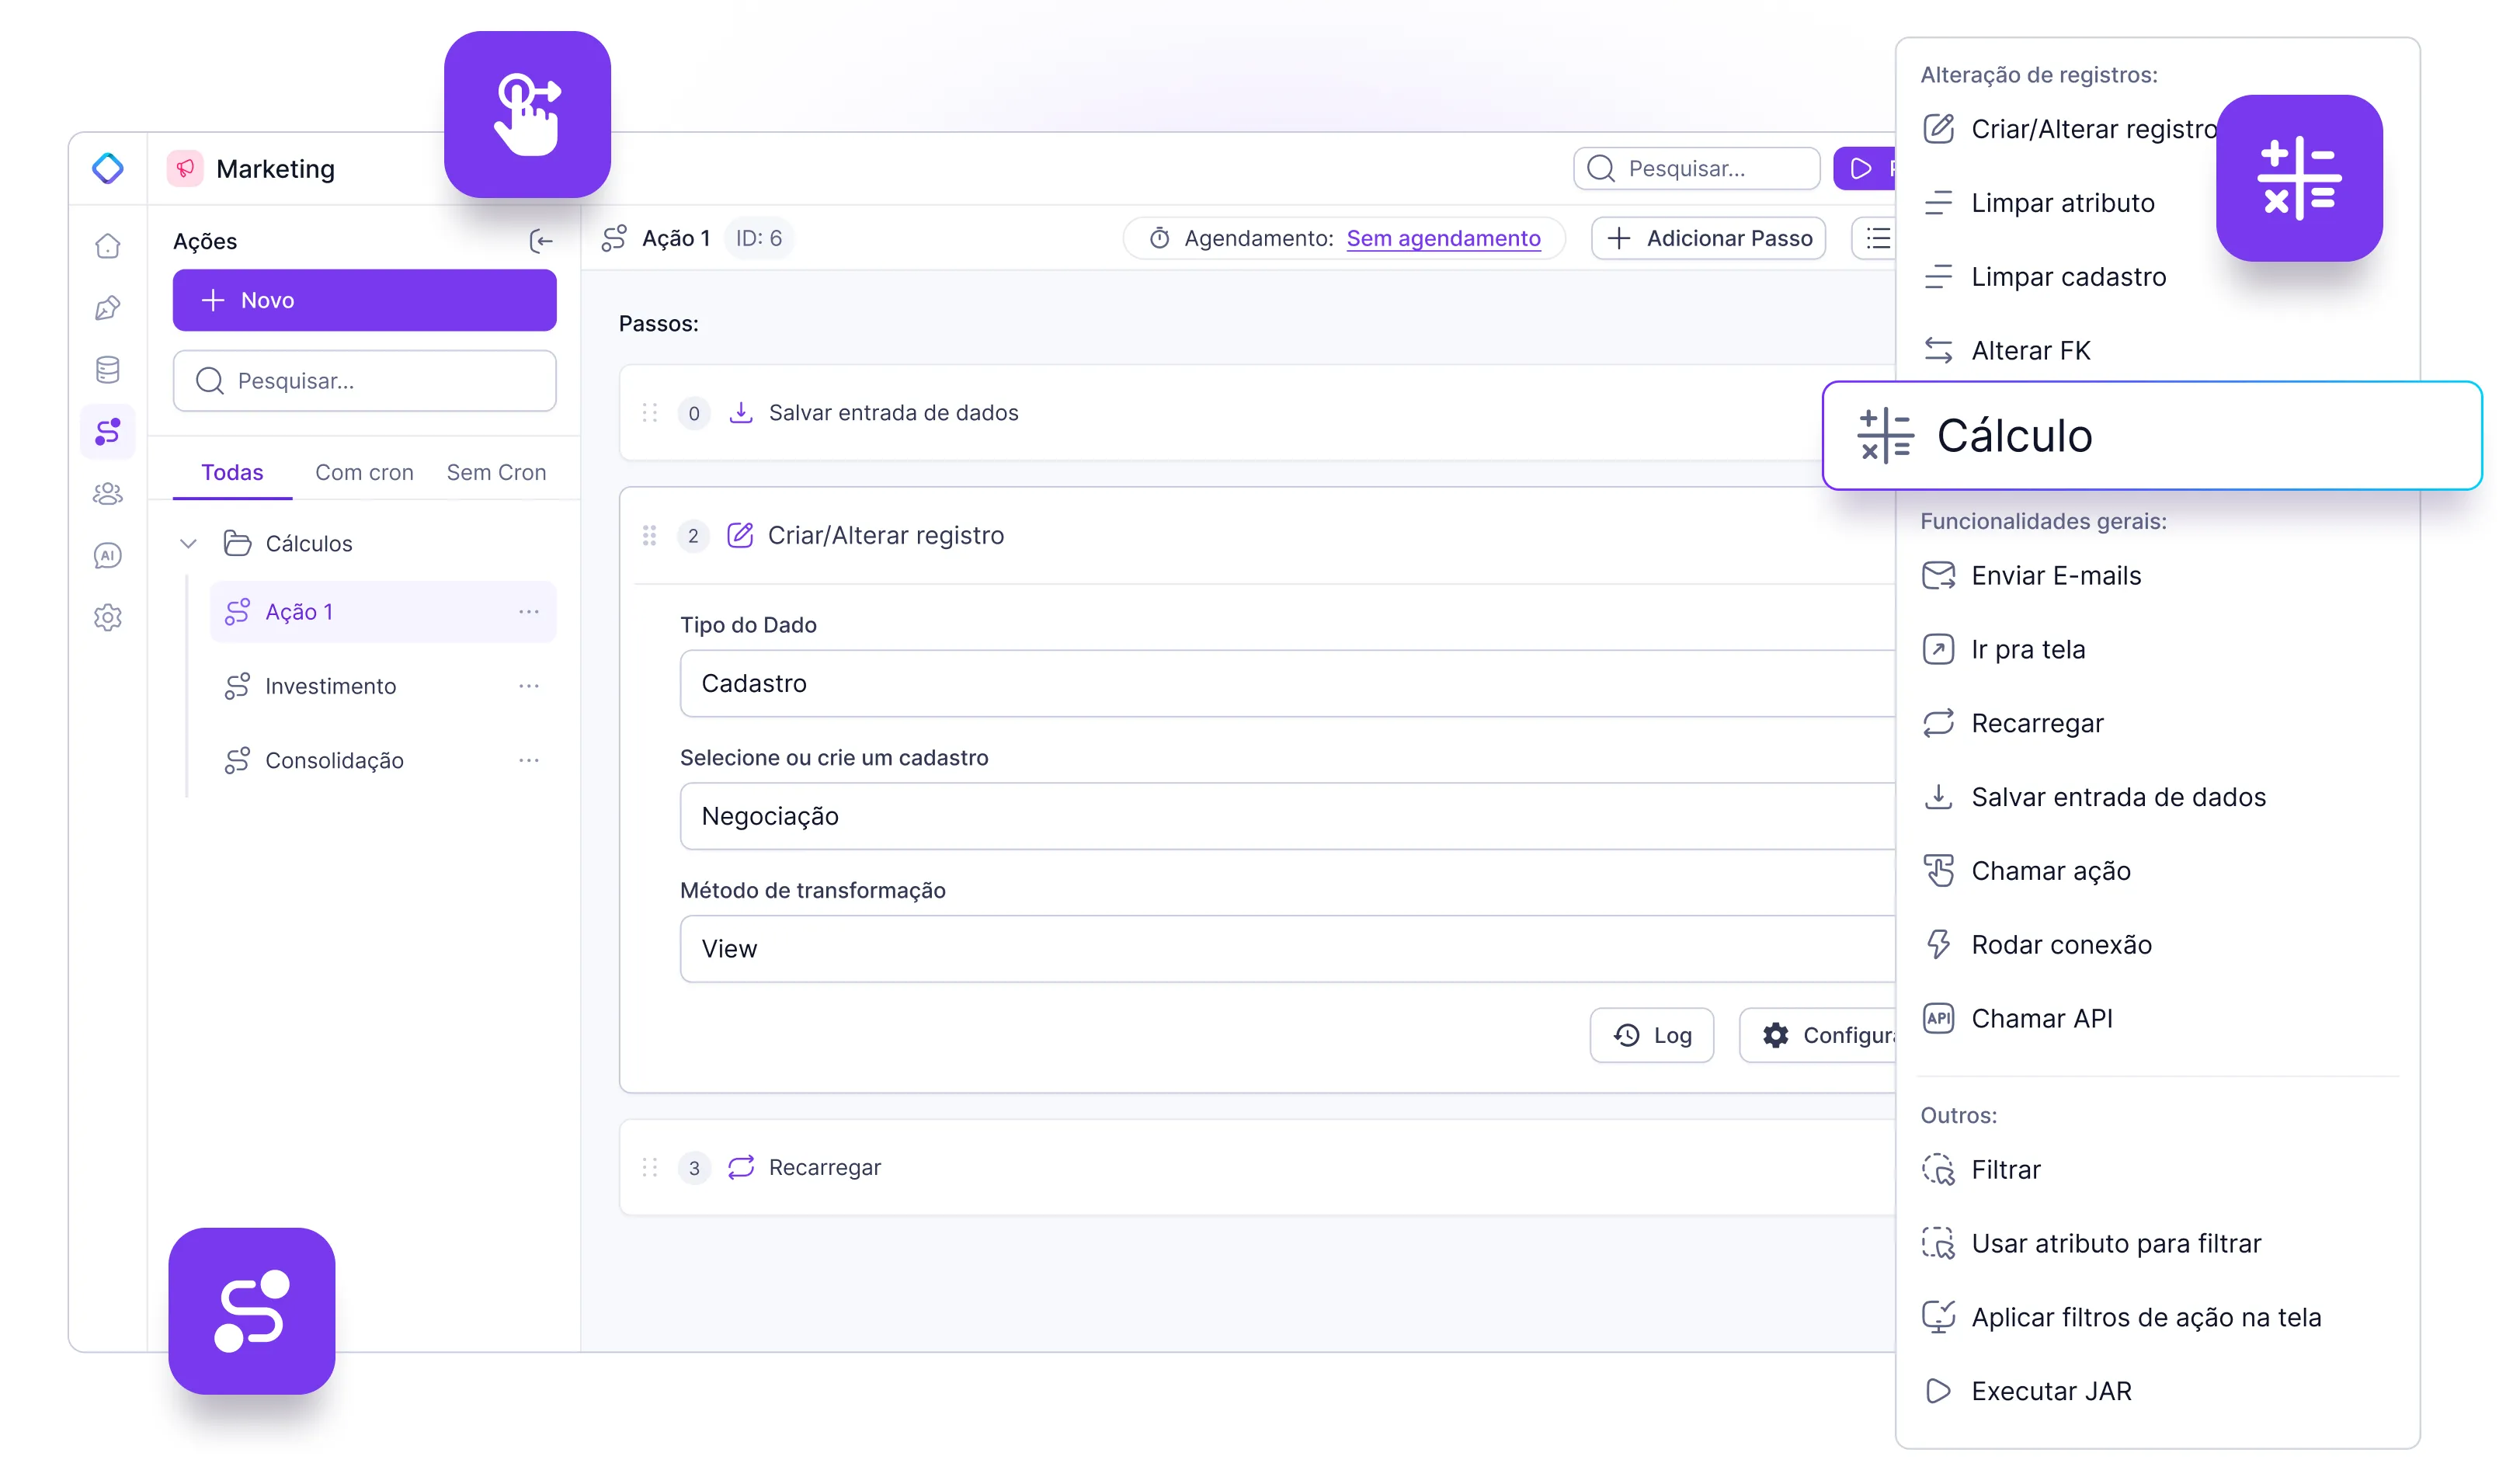Open the settings gear in sidebar

coord(108,618)
